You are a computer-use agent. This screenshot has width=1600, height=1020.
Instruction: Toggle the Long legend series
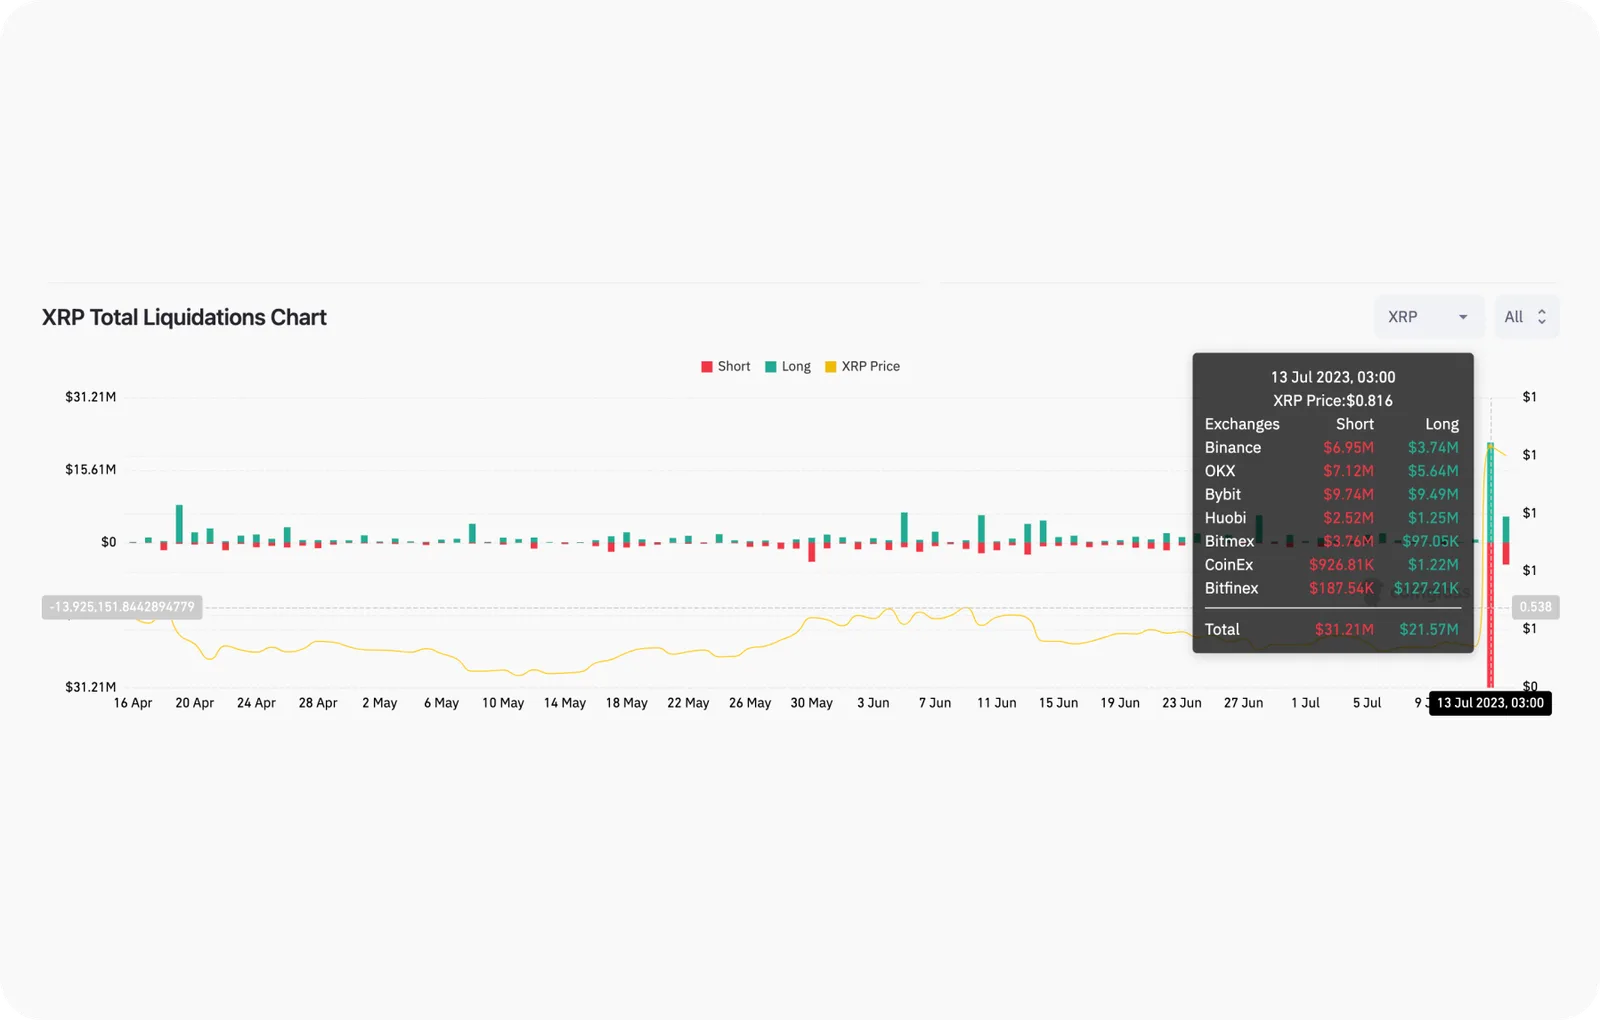coord(788,366)
